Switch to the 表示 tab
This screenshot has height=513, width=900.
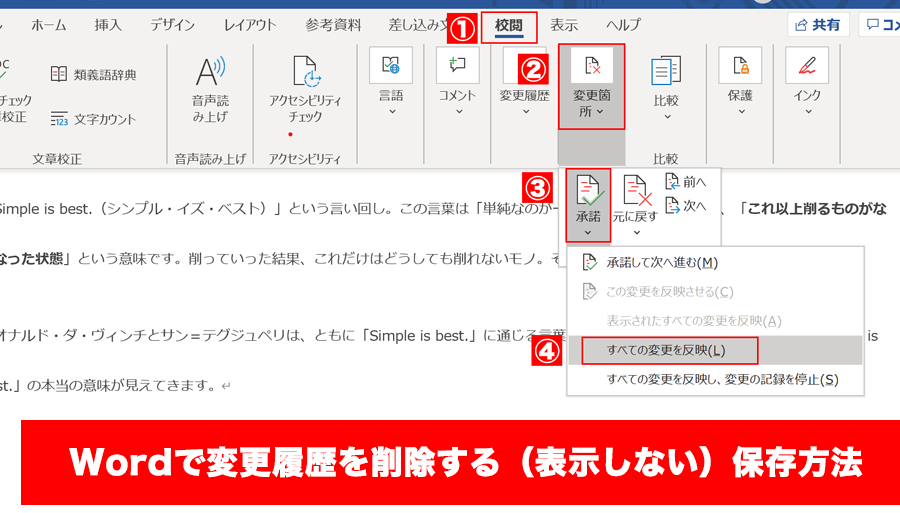[x=564, y=25]
